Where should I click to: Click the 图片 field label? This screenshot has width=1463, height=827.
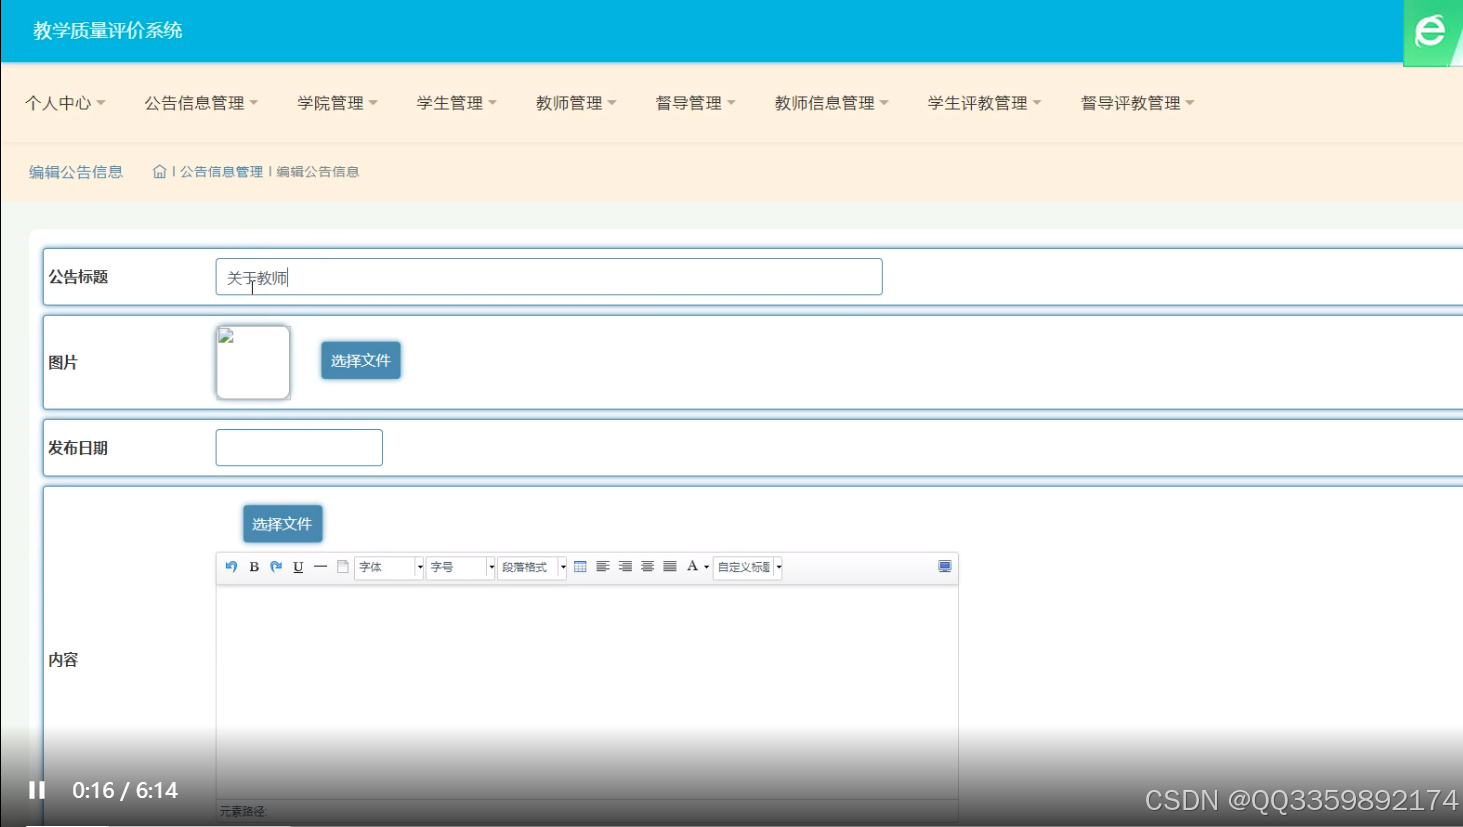63,362
